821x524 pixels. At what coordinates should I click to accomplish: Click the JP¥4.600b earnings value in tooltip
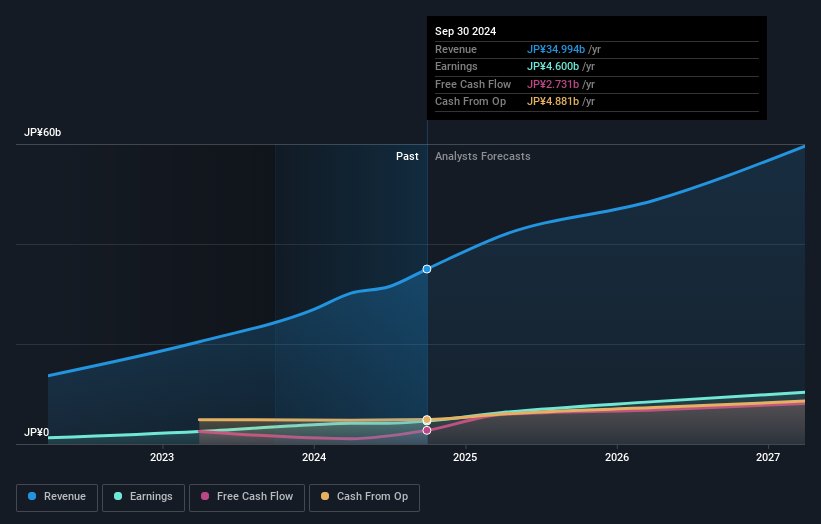553,67
